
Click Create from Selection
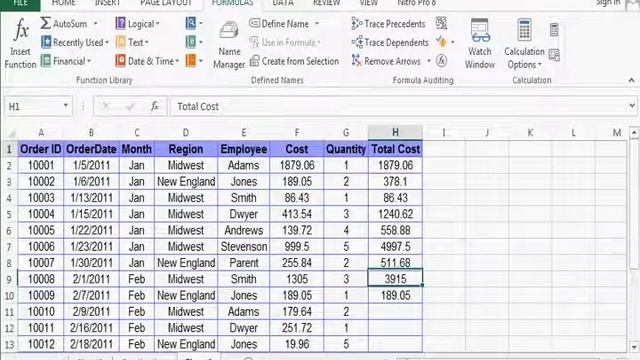click(294, 61)
